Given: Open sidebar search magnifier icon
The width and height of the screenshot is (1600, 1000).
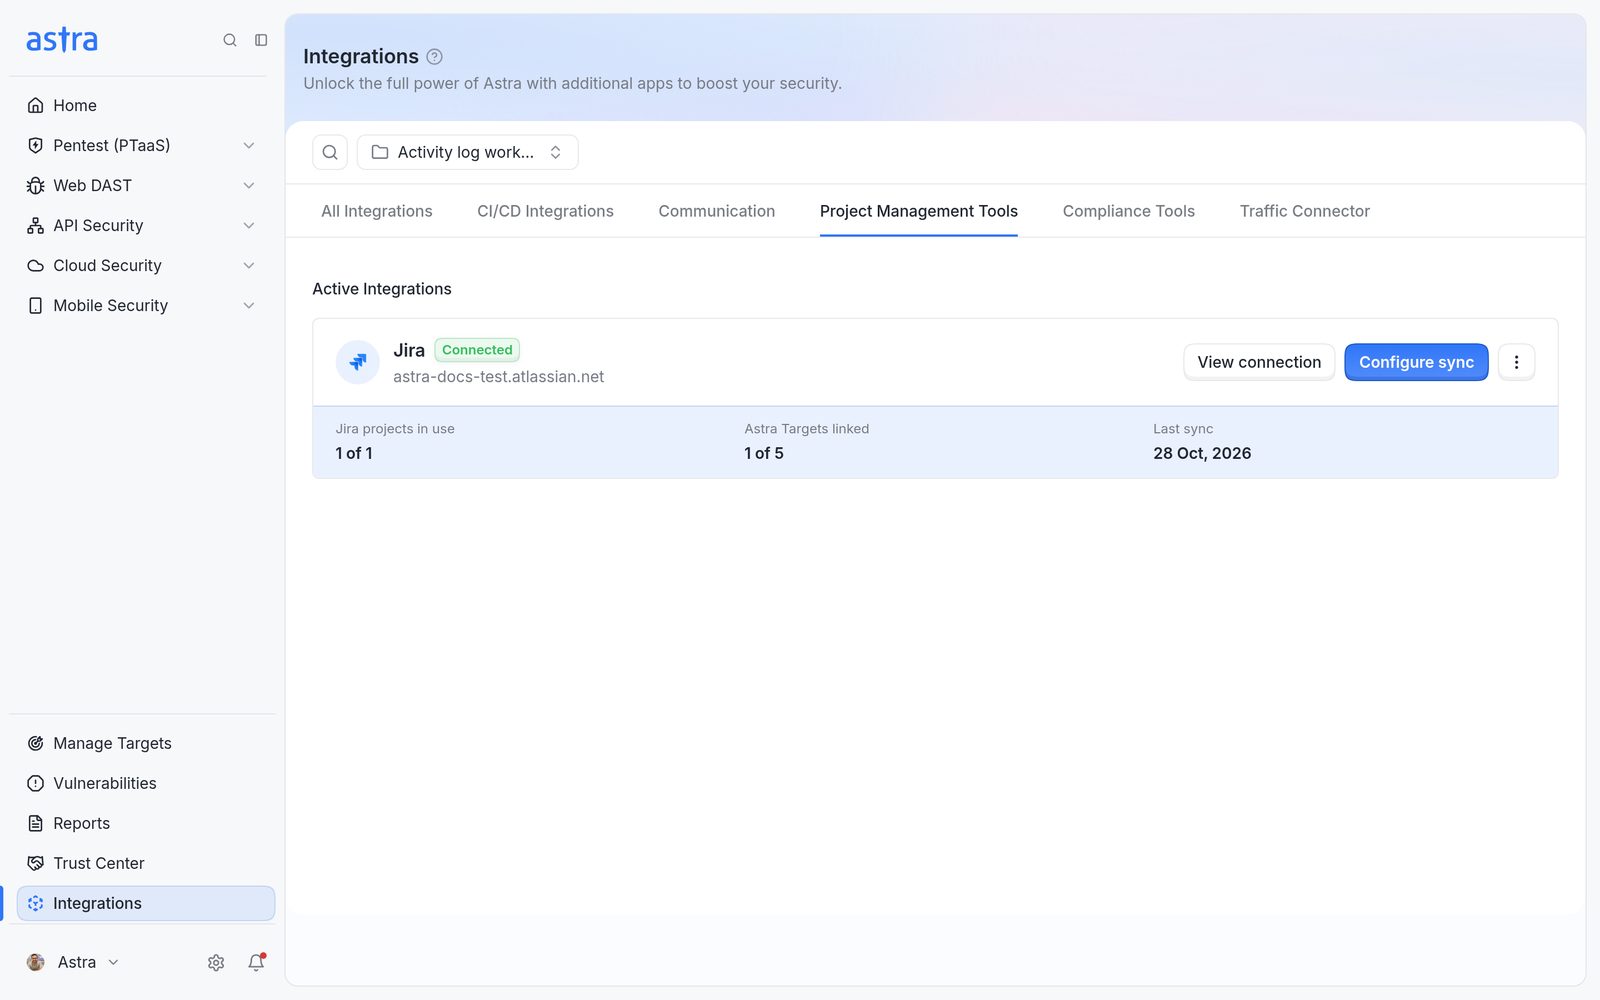Looking at the screenshot, I should (x=230, y=40).
